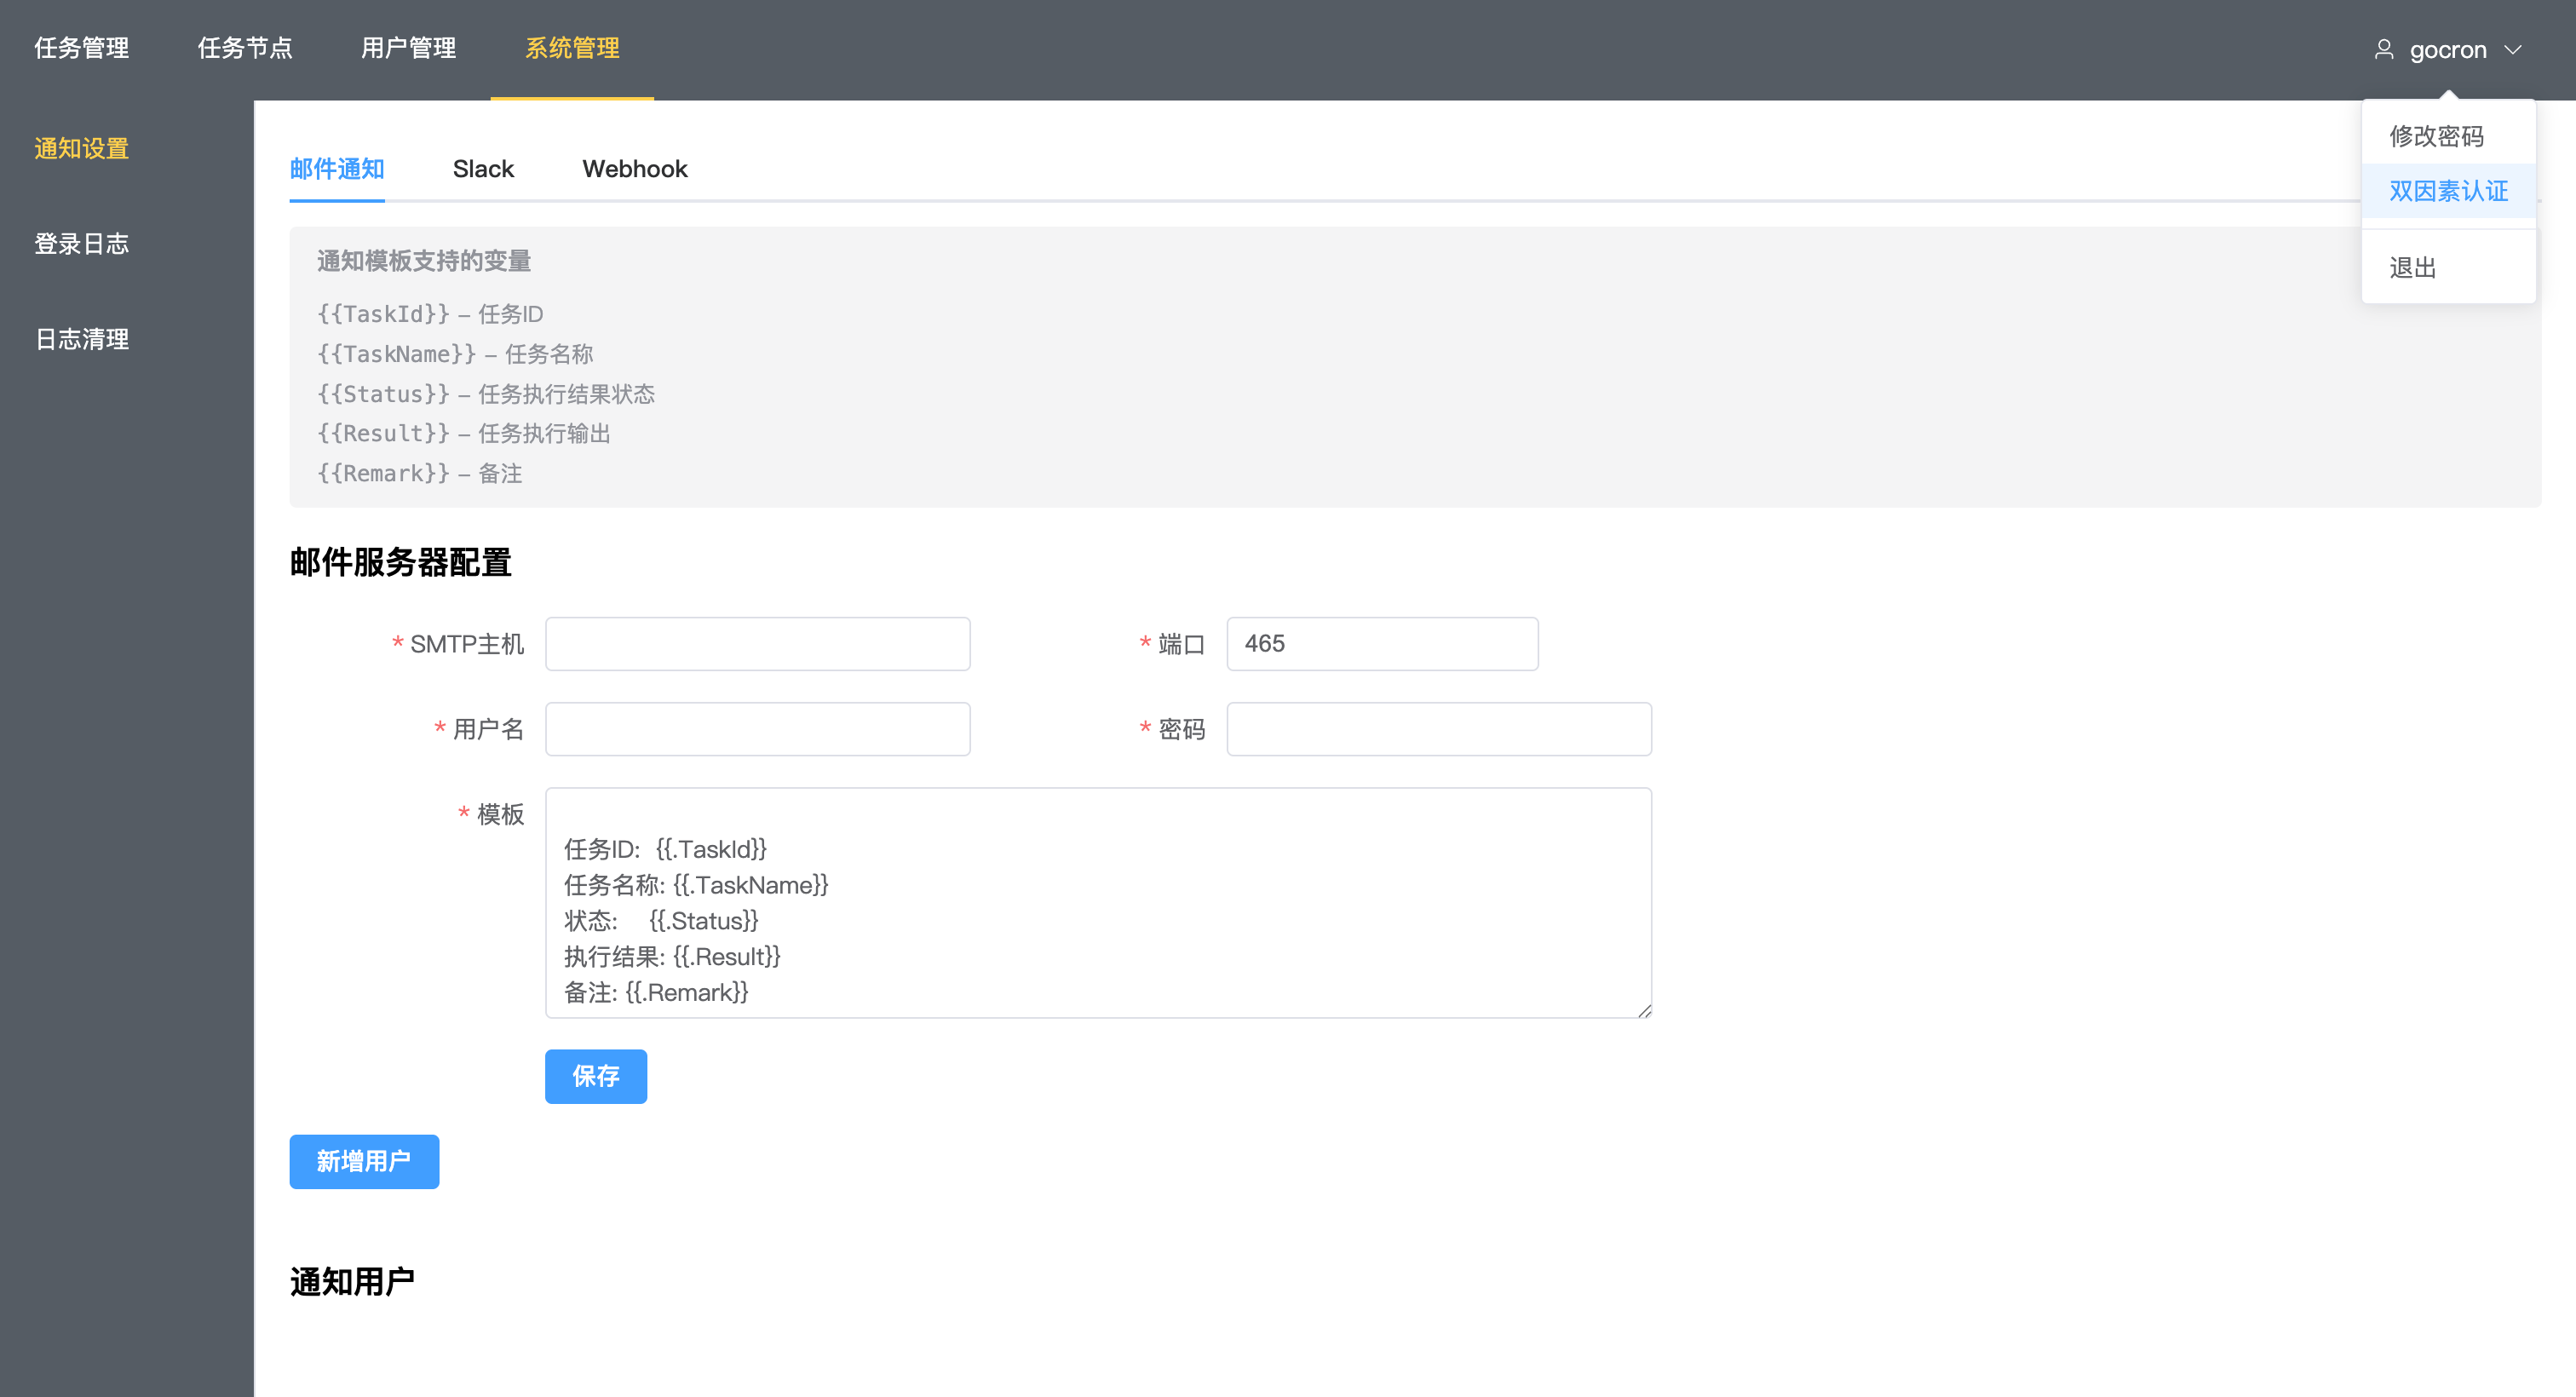
Task: Click the gocron username label
Action: pos(2448,49)
